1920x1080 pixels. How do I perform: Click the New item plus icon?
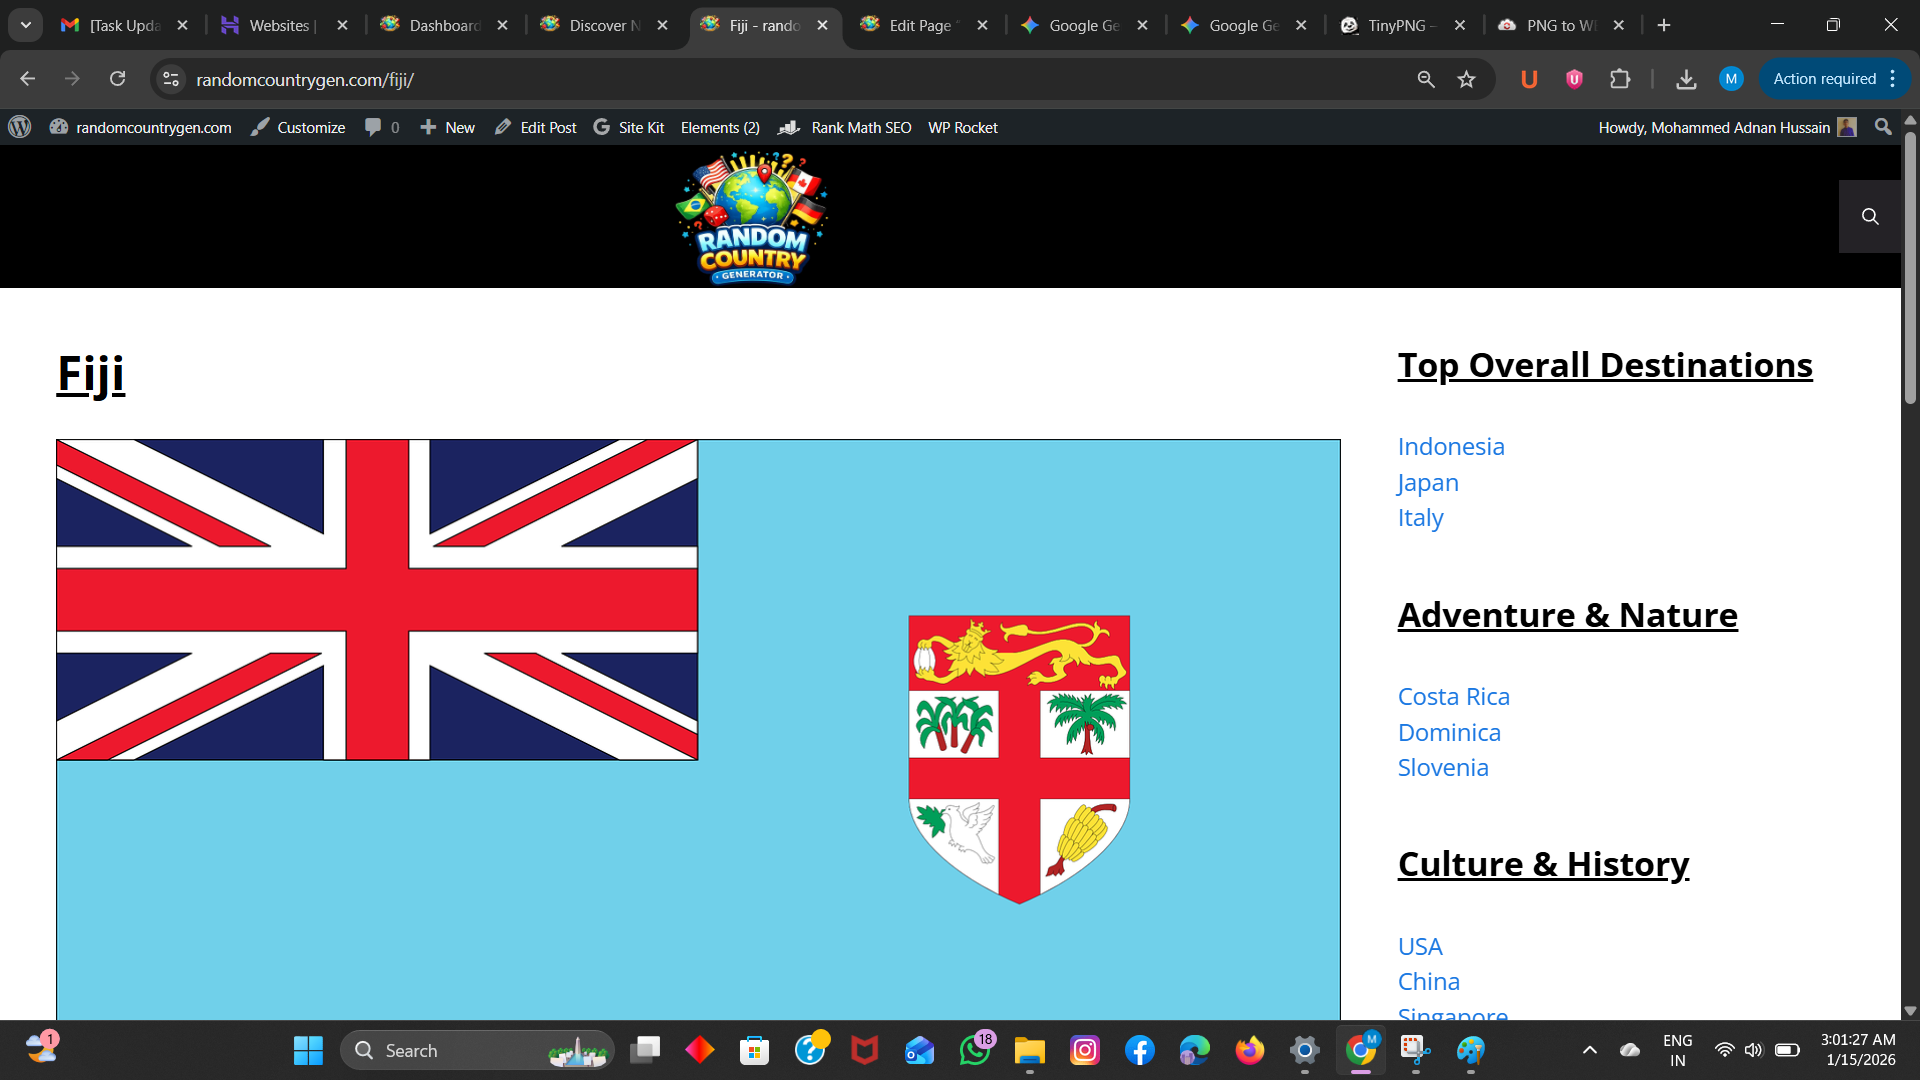[x=429, y=127]
